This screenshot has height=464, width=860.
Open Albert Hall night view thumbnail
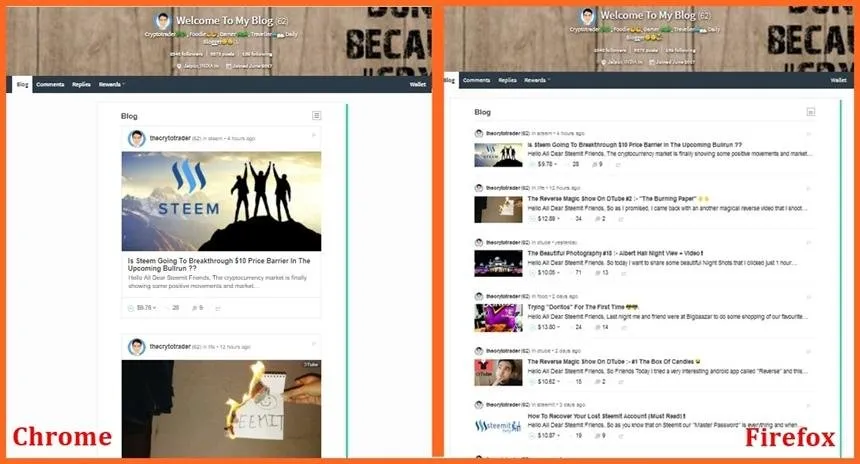[498, 263]
